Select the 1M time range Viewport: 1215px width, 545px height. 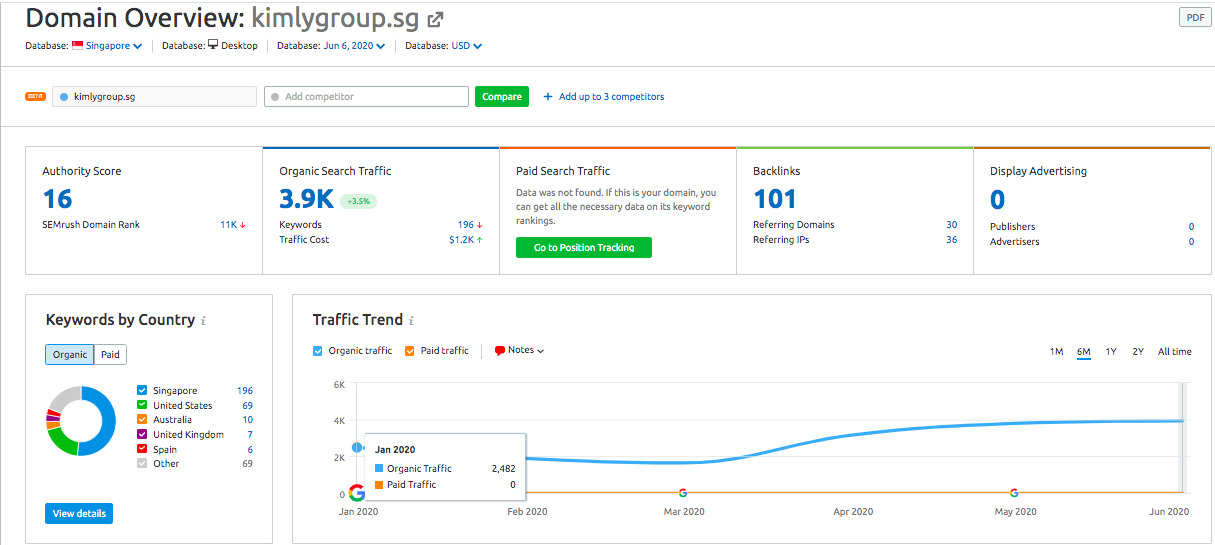pos(1056,352)
